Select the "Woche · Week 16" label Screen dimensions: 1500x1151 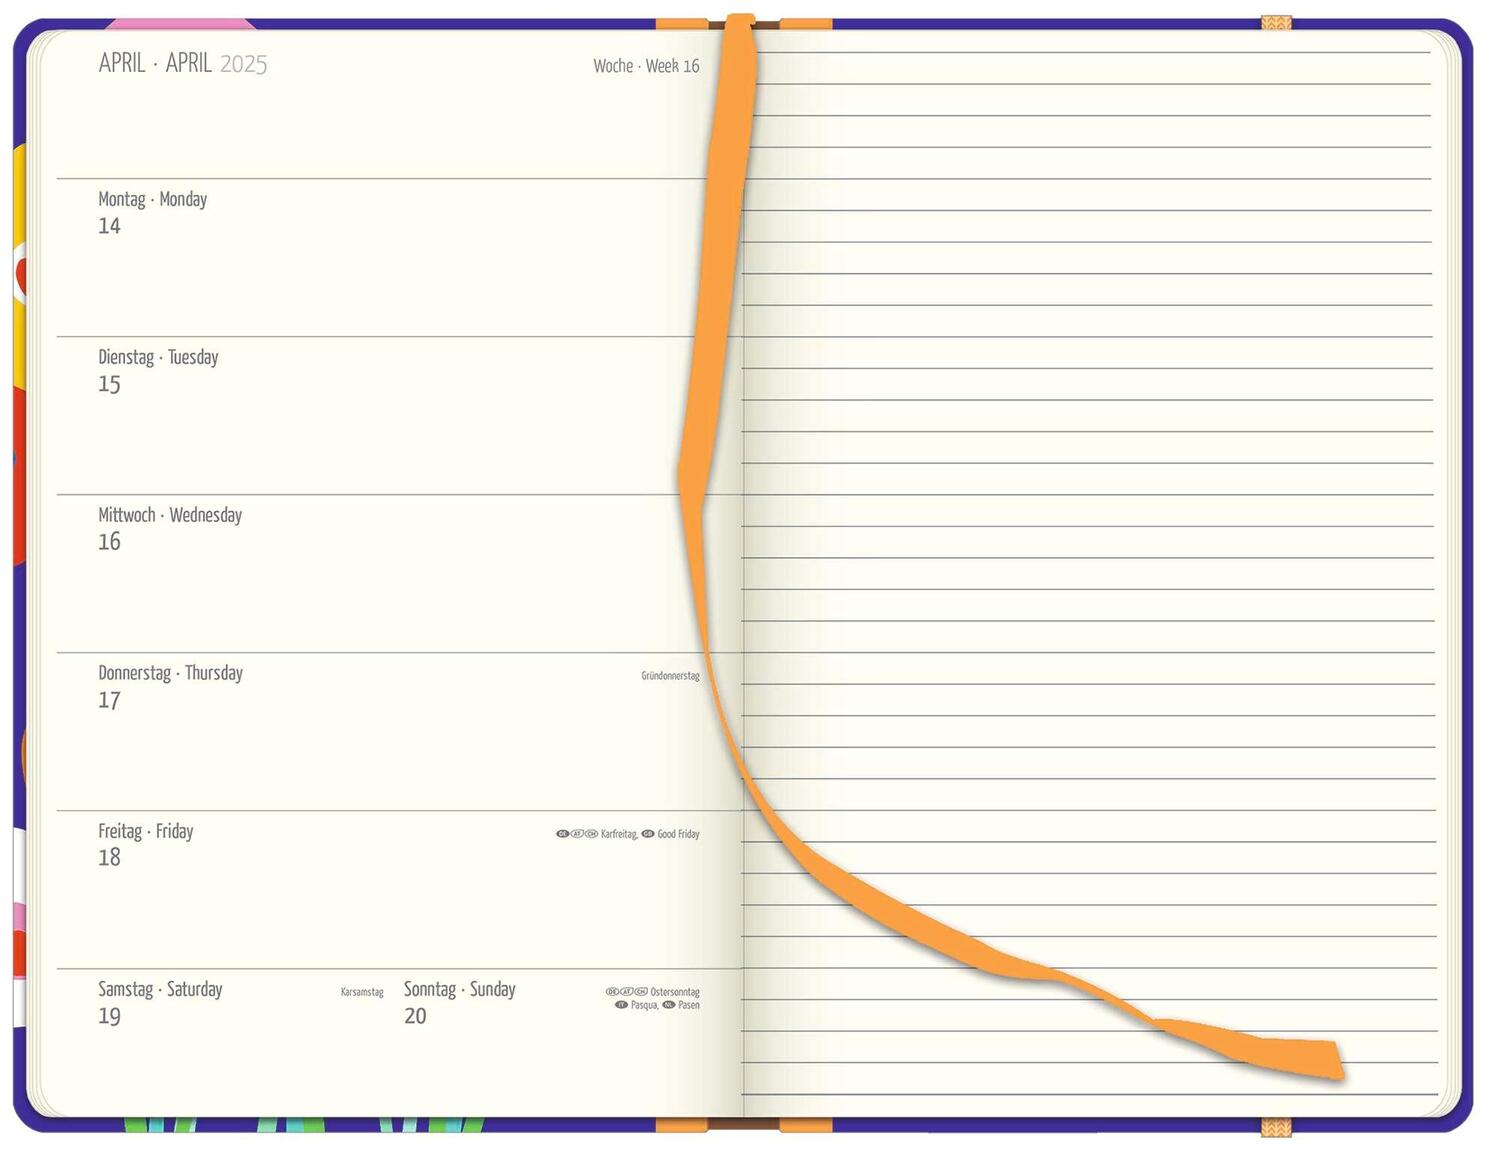click(646, 66)
